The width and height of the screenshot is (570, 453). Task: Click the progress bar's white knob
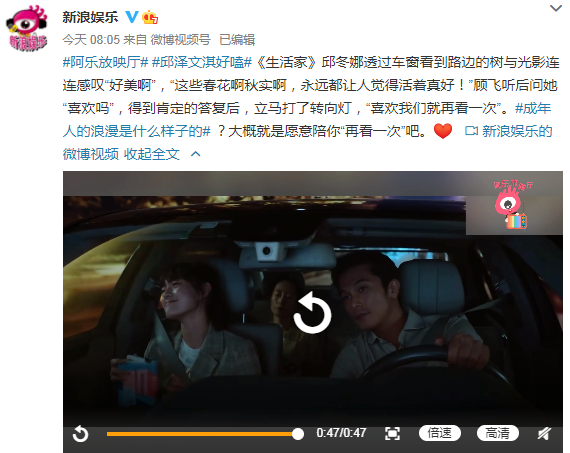pos(298,434)
